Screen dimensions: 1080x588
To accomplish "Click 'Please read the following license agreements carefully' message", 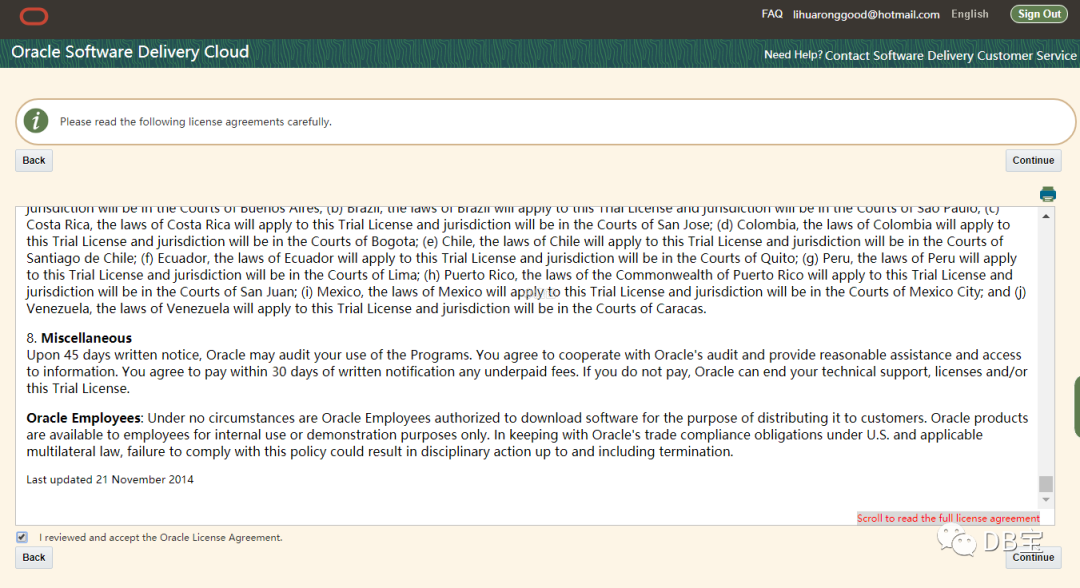I will coord(196,122).
